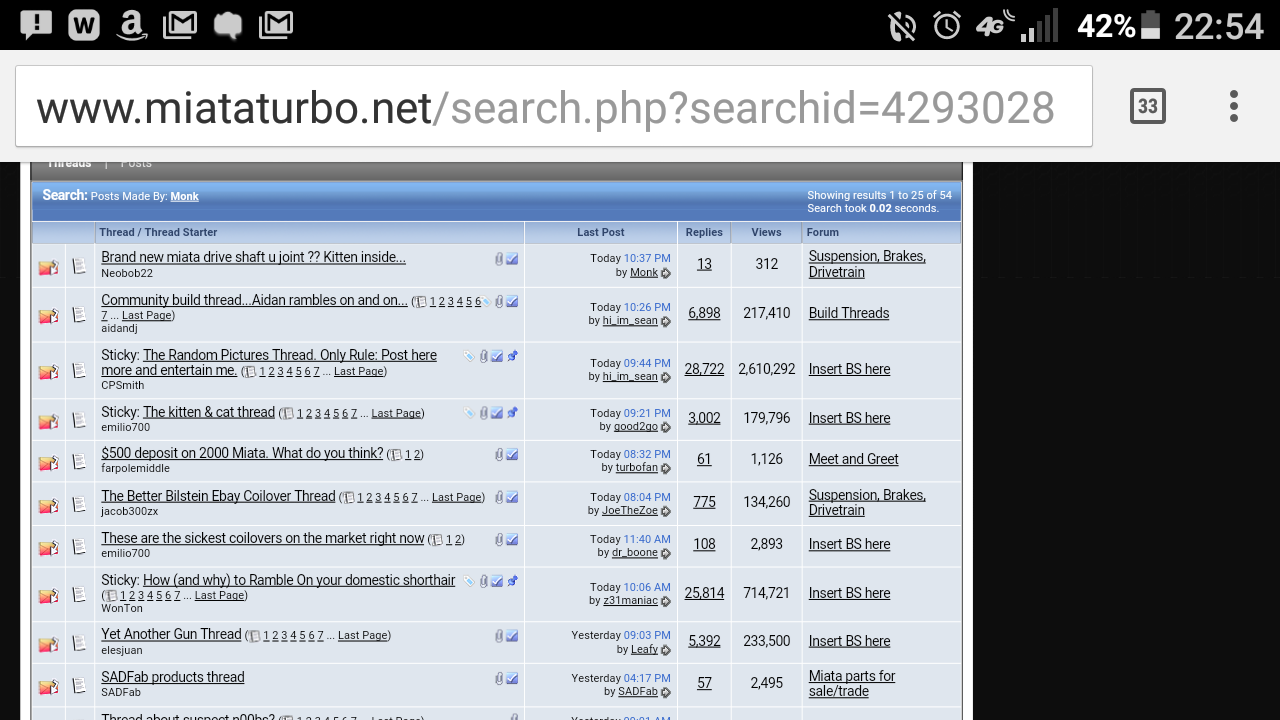View who posted the 28,722 replies
This screenshot has width=1280, height=720.
coord(704,369)
